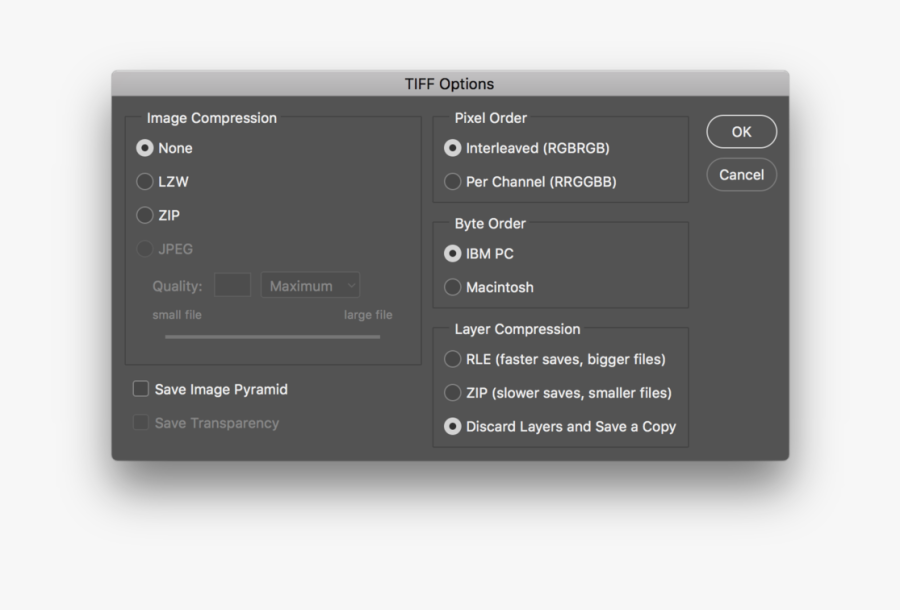The image size is (900, 610).
Task: Select None image compression option
Action: point(145,148)
